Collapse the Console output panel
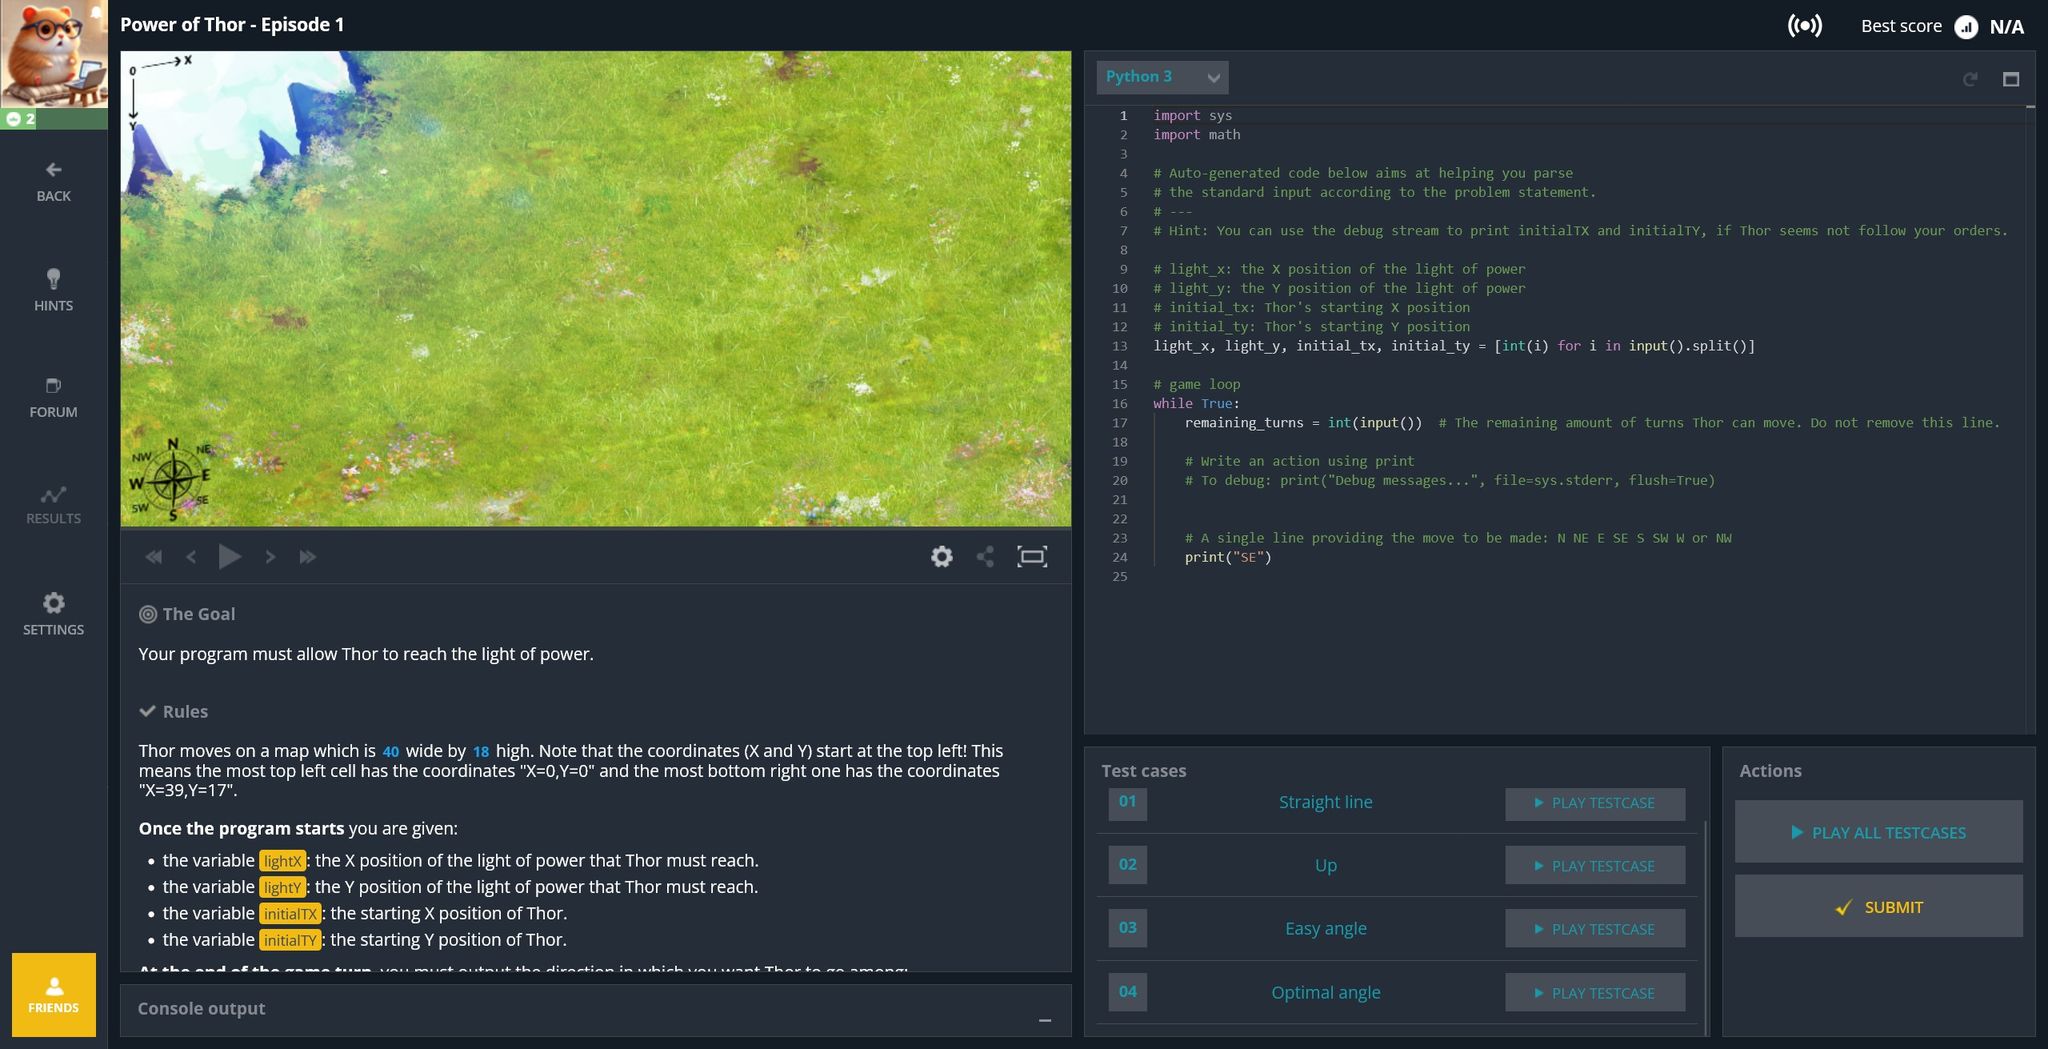Viewport: 2048px width, 1049px height. click(1045, 1021)
